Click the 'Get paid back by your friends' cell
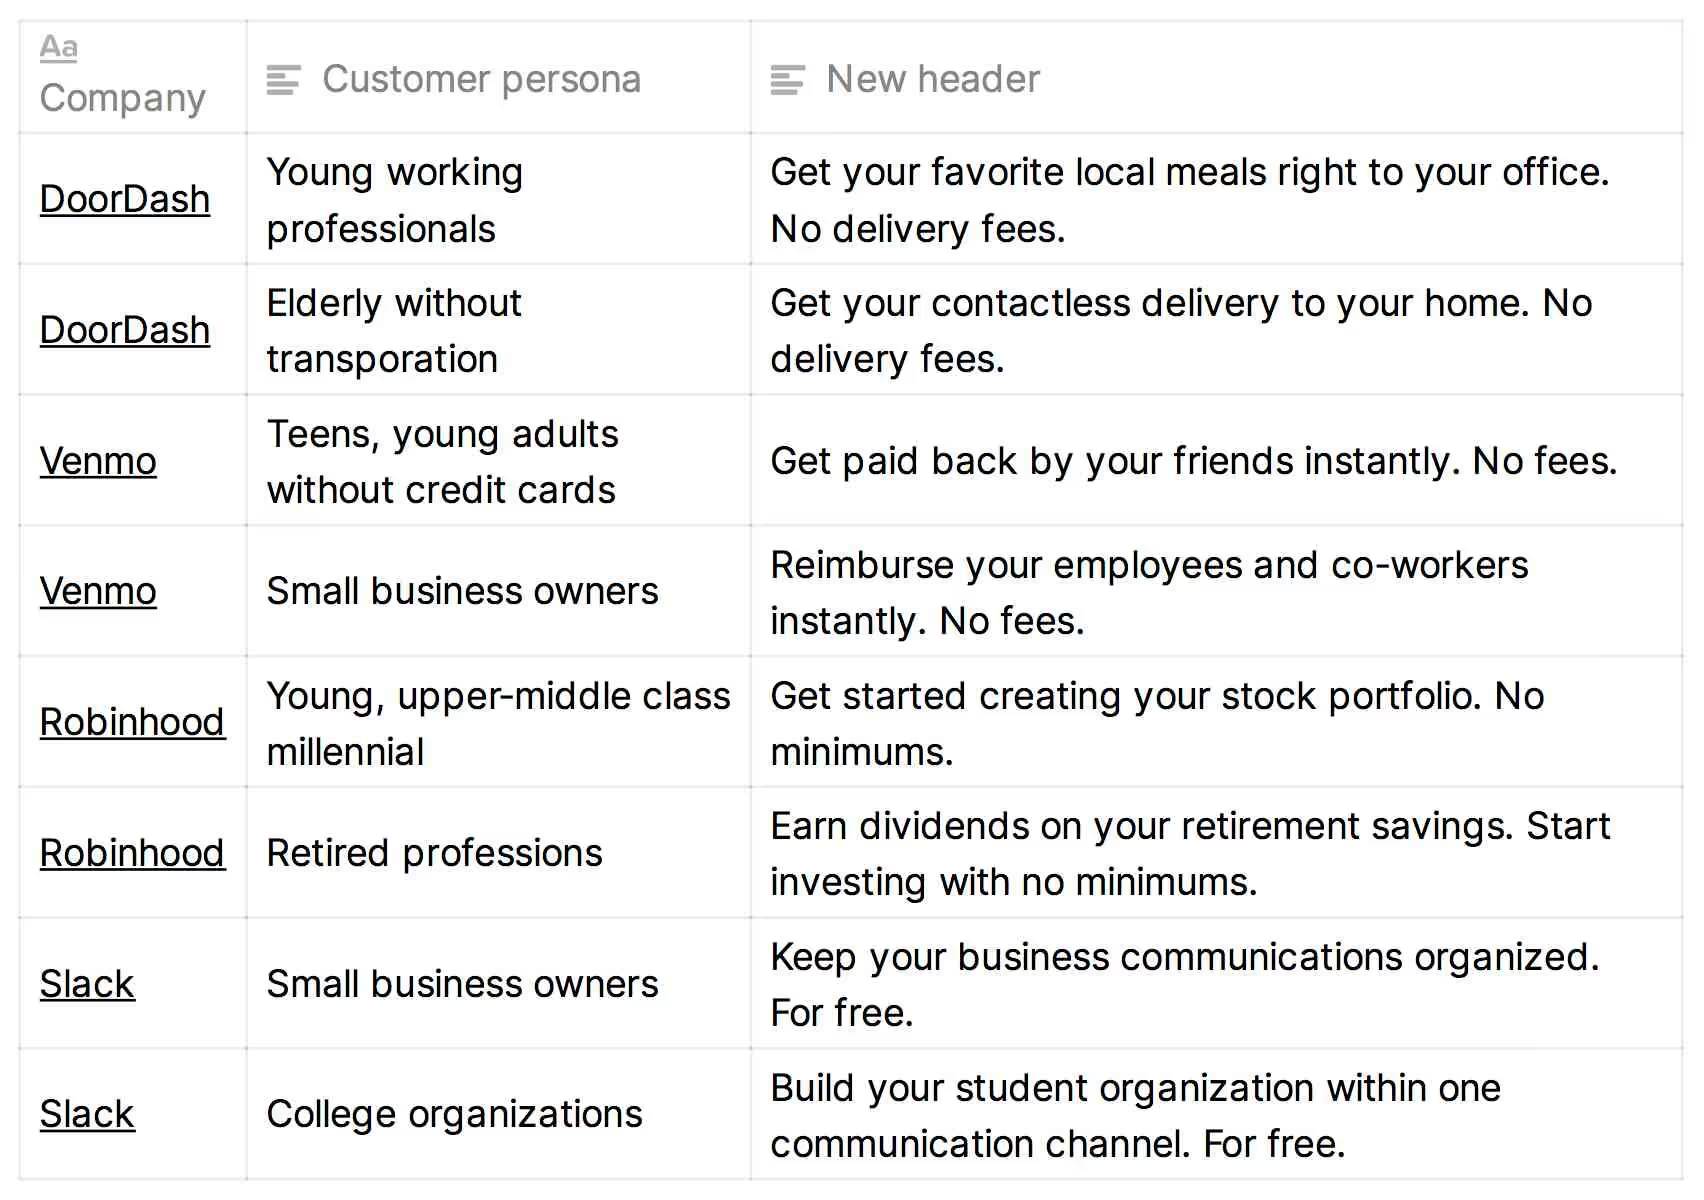The height and width of the screenshot is (1200, 1704). [1193, 461]
